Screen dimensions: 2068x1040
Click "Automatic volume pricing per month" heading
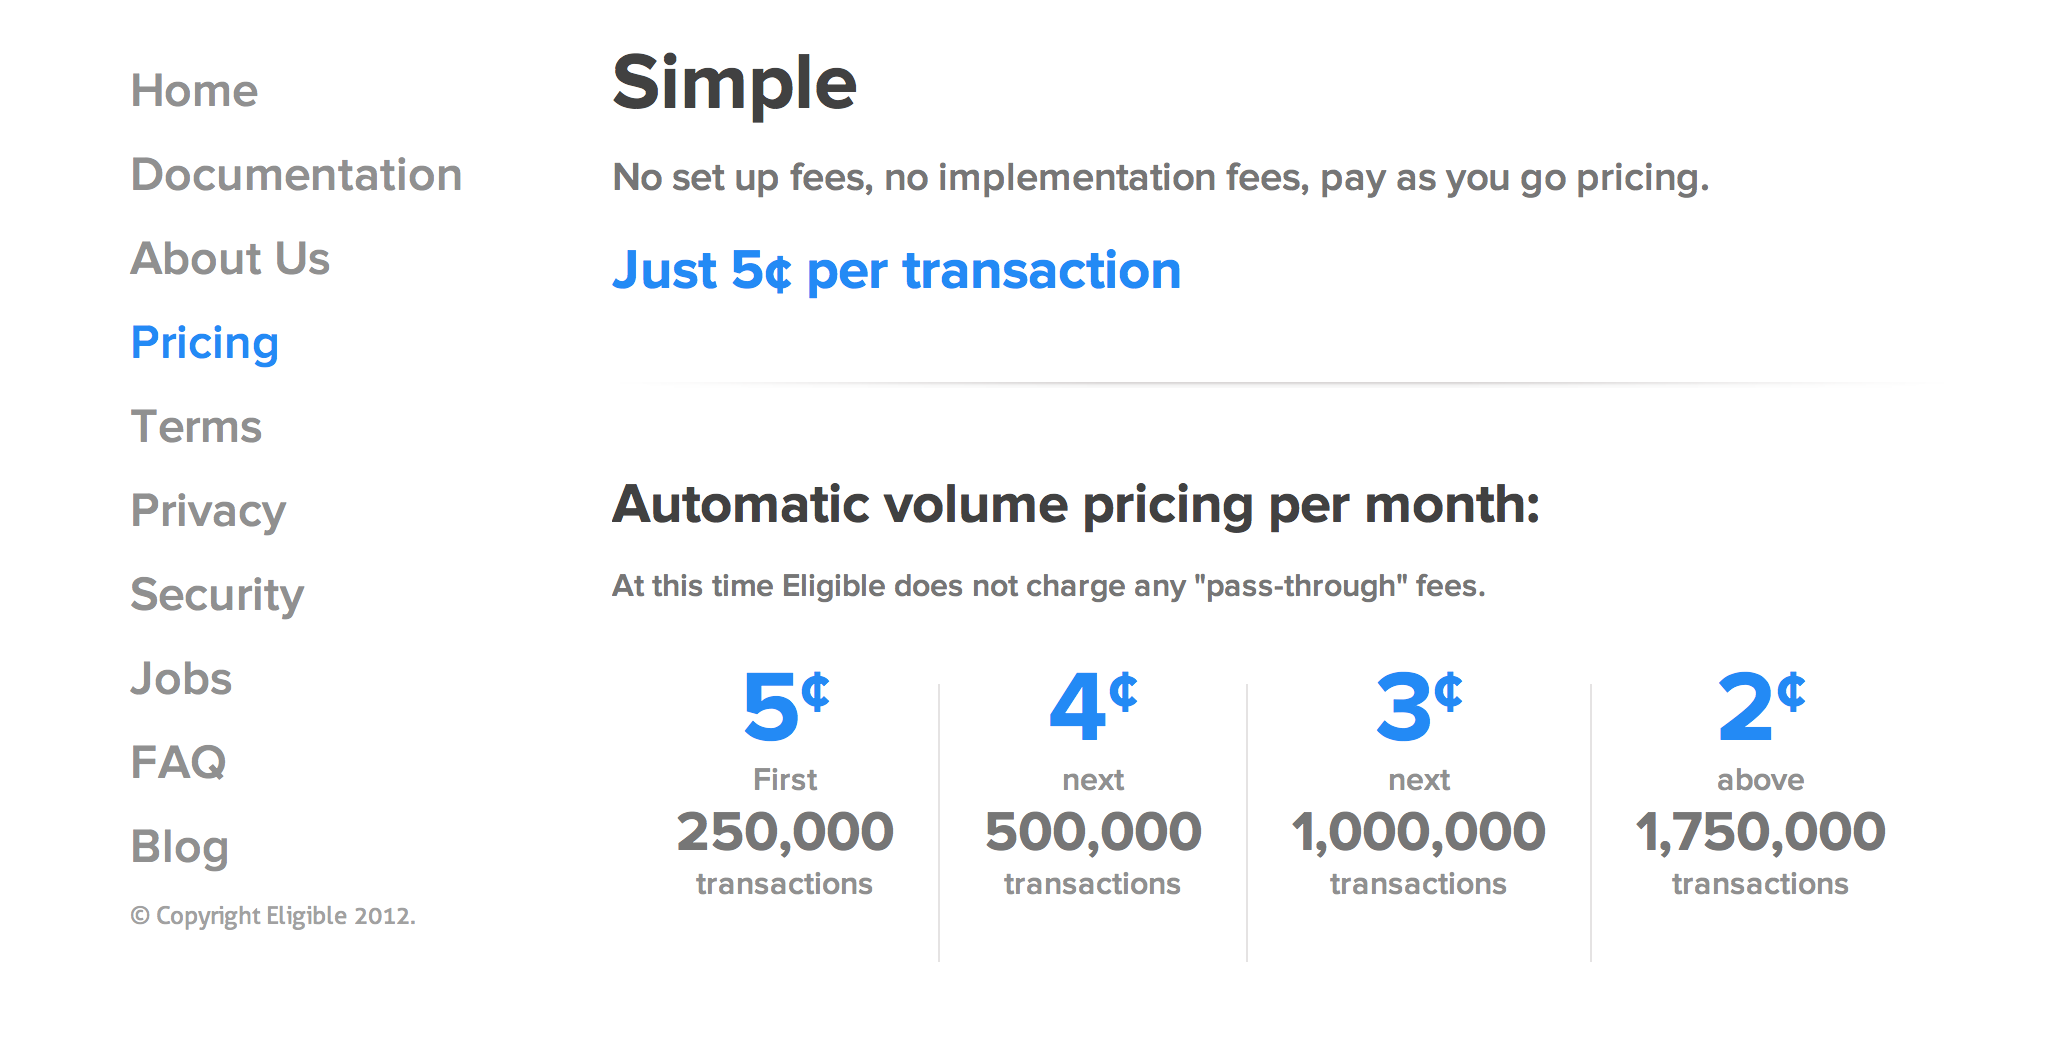(x=1075, y=505)
